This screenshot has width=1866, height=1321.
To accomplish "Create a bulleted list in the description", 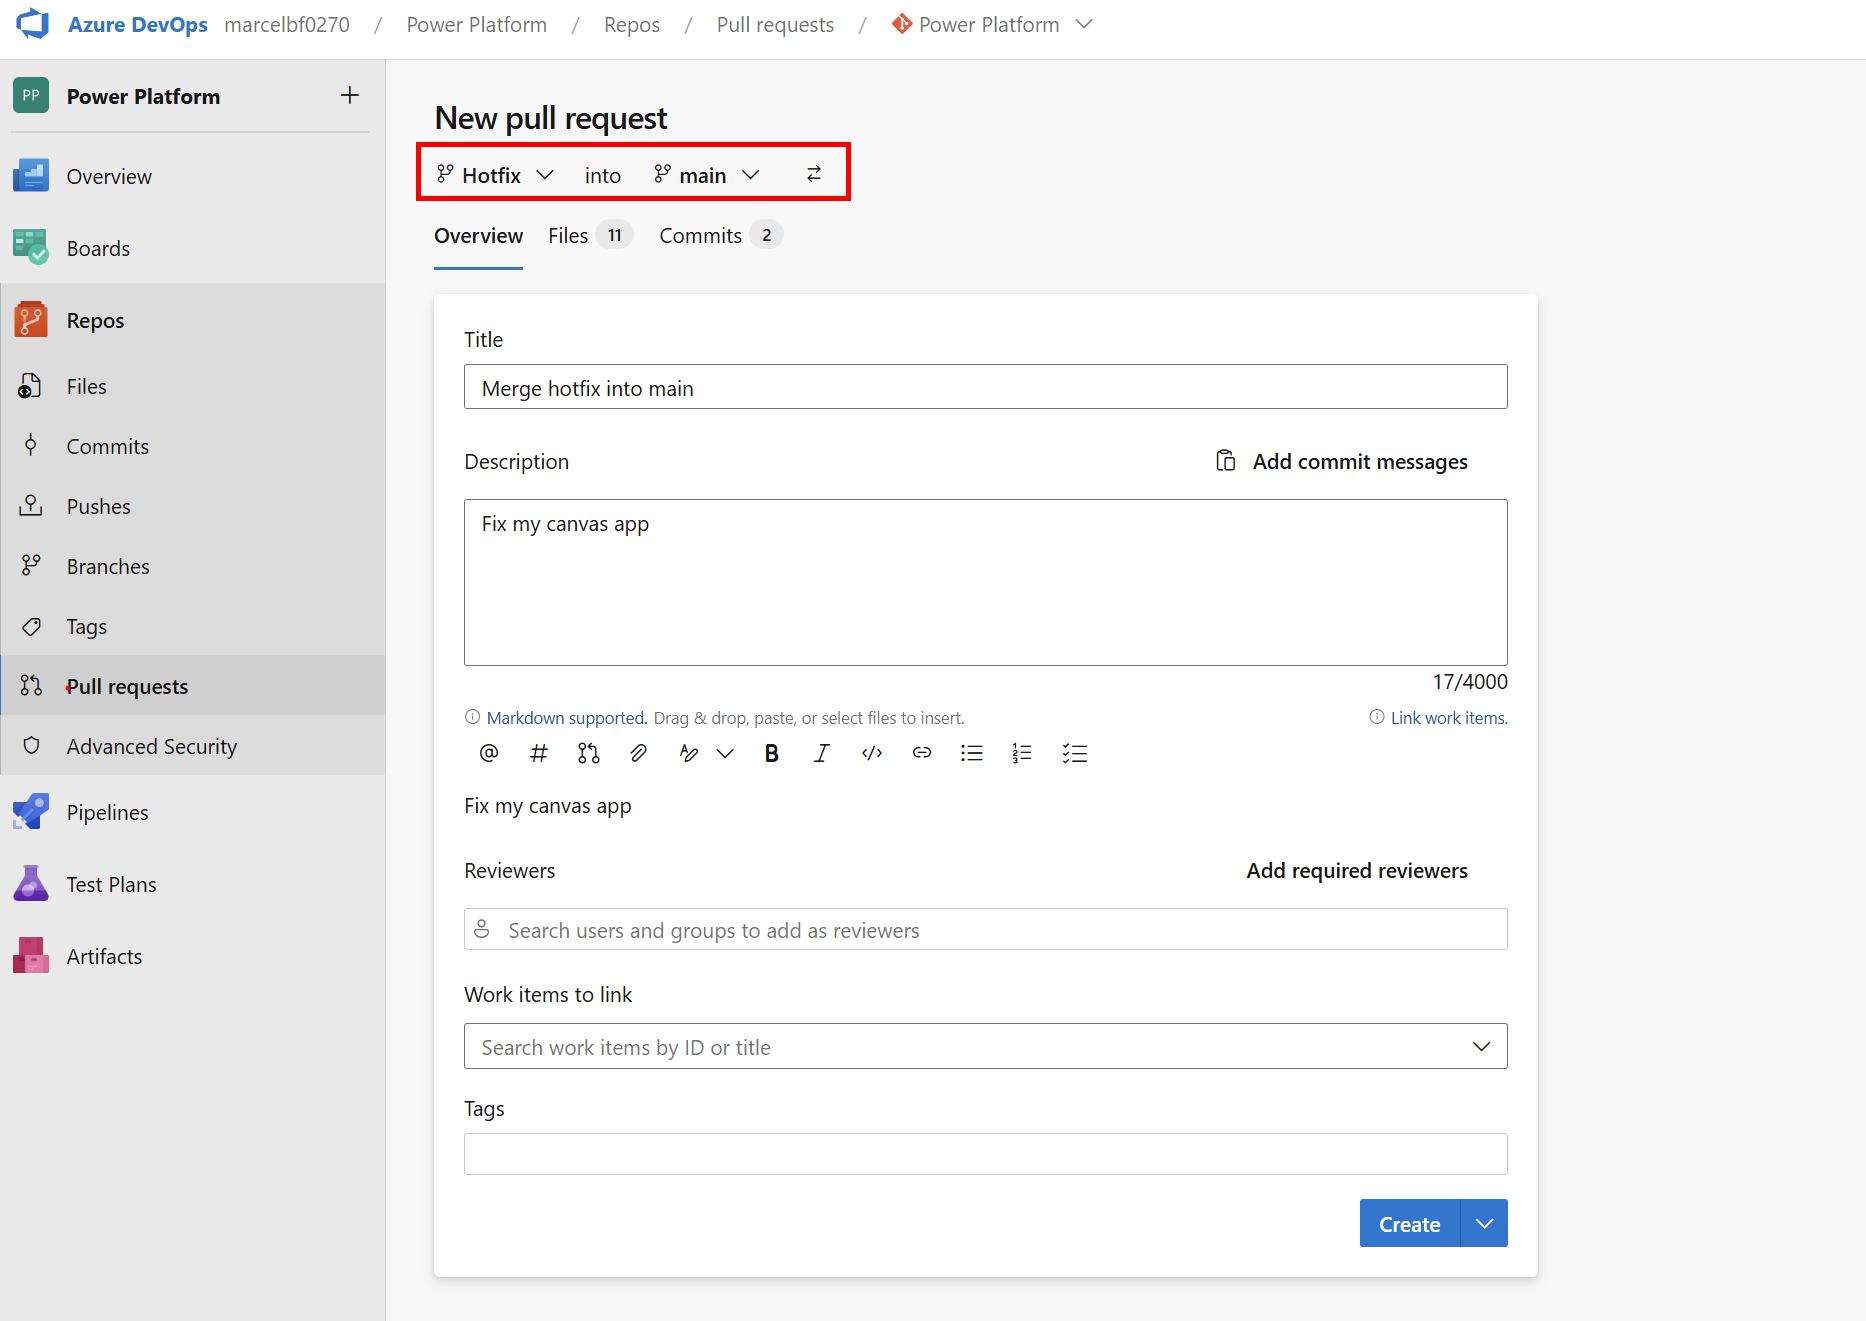I will tap(971, 753).
